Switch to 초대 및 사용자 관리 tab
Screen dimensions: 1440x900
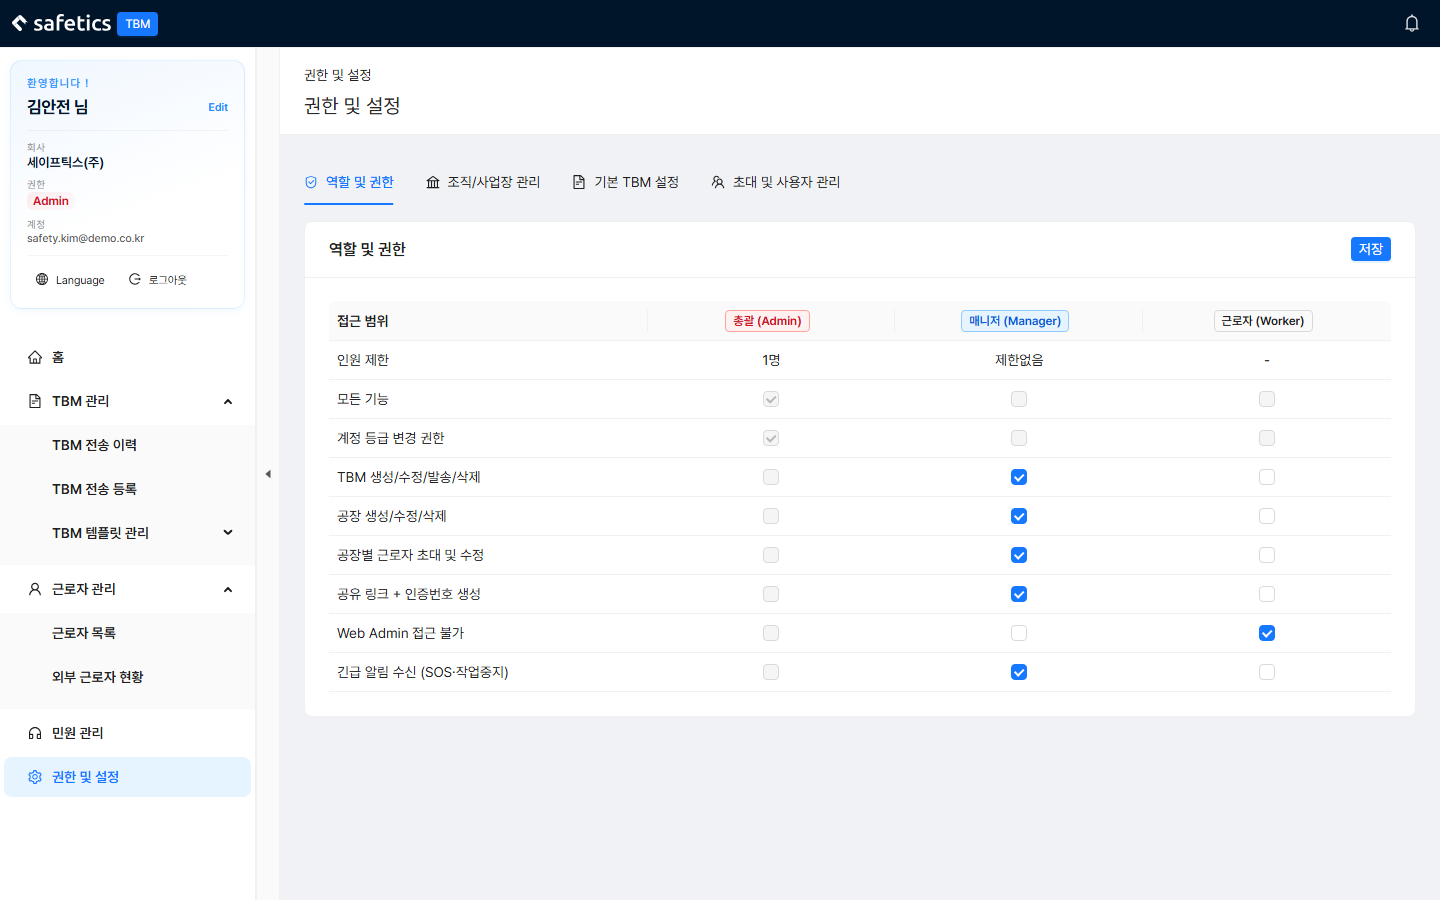776,182
